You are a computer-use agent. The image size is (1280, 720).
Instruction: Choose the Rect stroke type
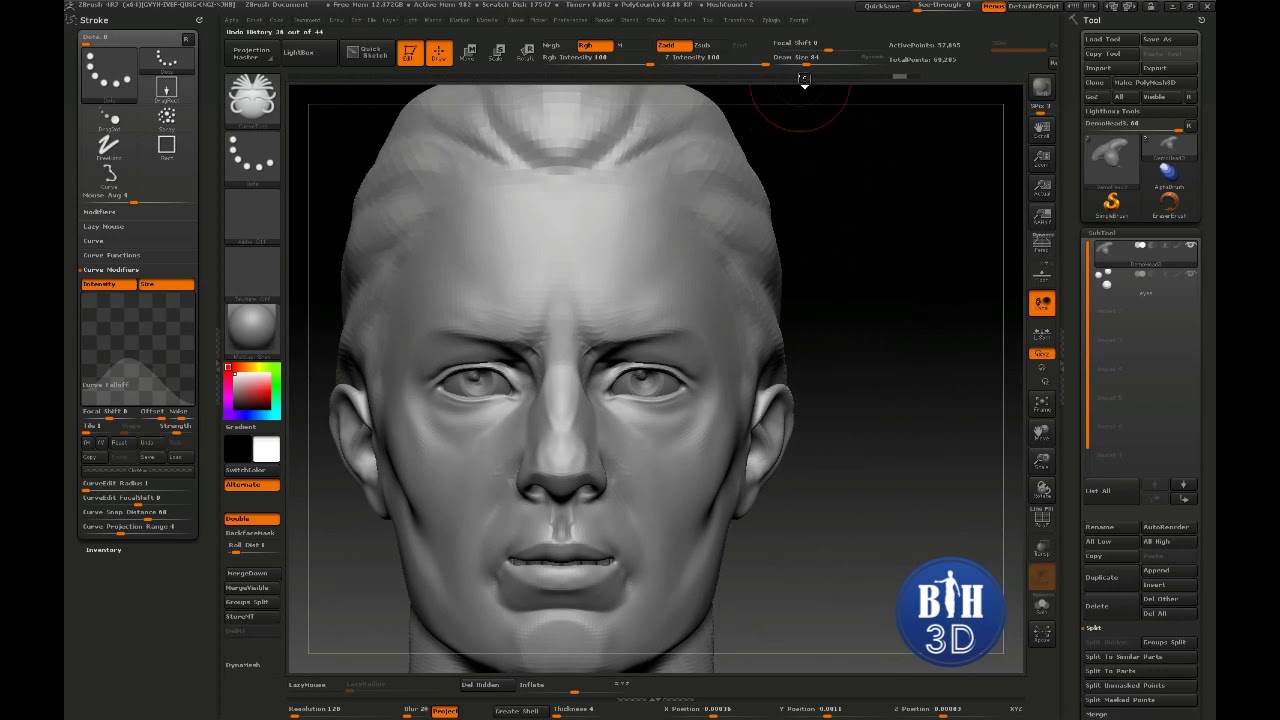[x=167, y=148]
